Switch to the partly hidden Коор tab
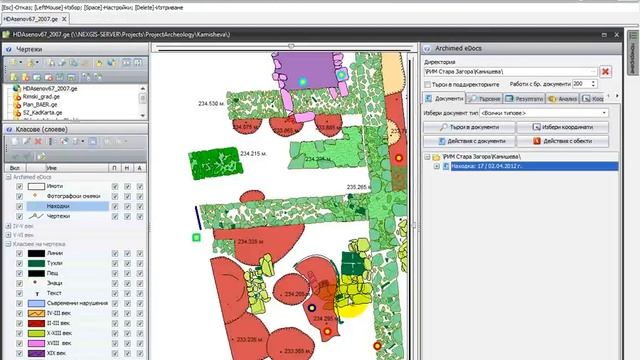 [592, 99]
